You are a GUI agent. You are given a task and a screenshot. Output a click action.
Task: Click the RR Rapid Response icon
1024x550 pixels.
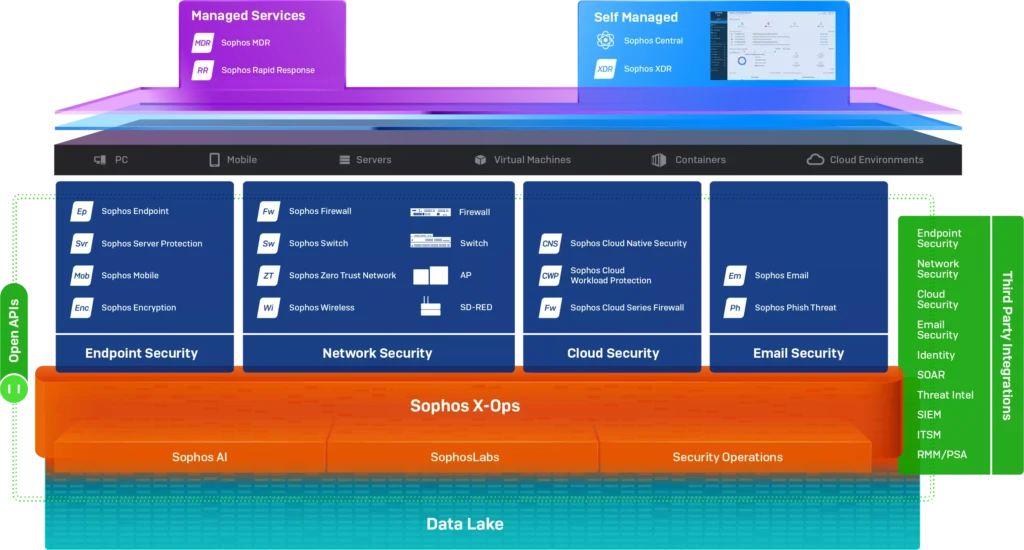click(202, 70)
